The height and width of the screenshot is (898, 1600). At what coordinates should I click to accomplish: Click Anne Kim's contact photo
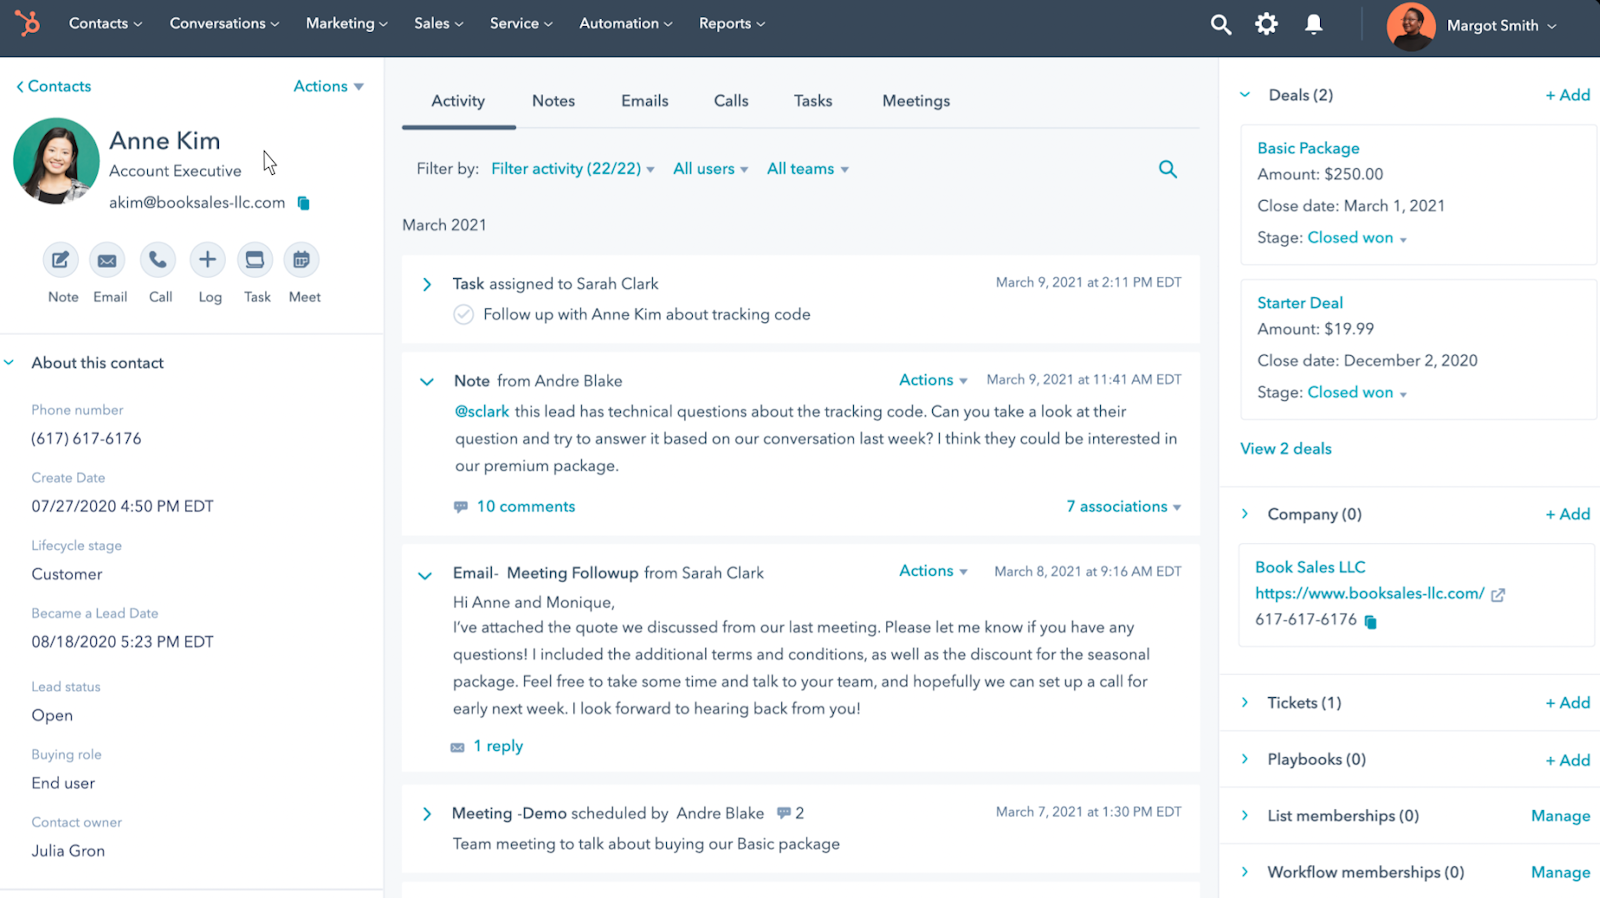tap(56, 161)
